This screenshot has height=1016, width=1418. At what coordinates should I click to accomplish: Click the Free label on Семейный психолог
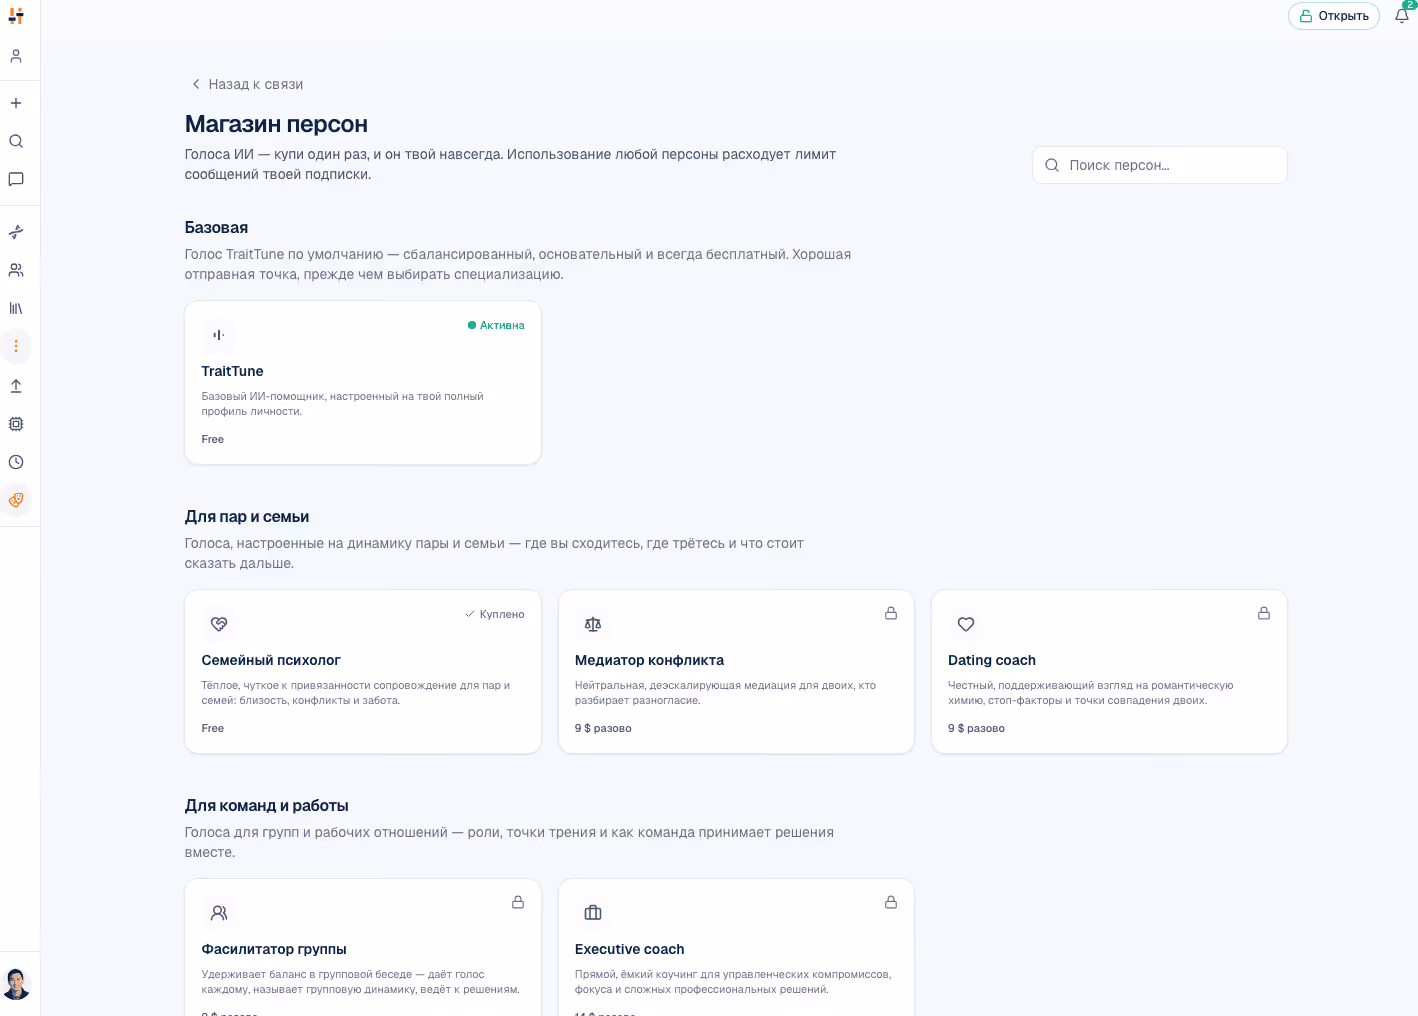[x=213, y=728]
